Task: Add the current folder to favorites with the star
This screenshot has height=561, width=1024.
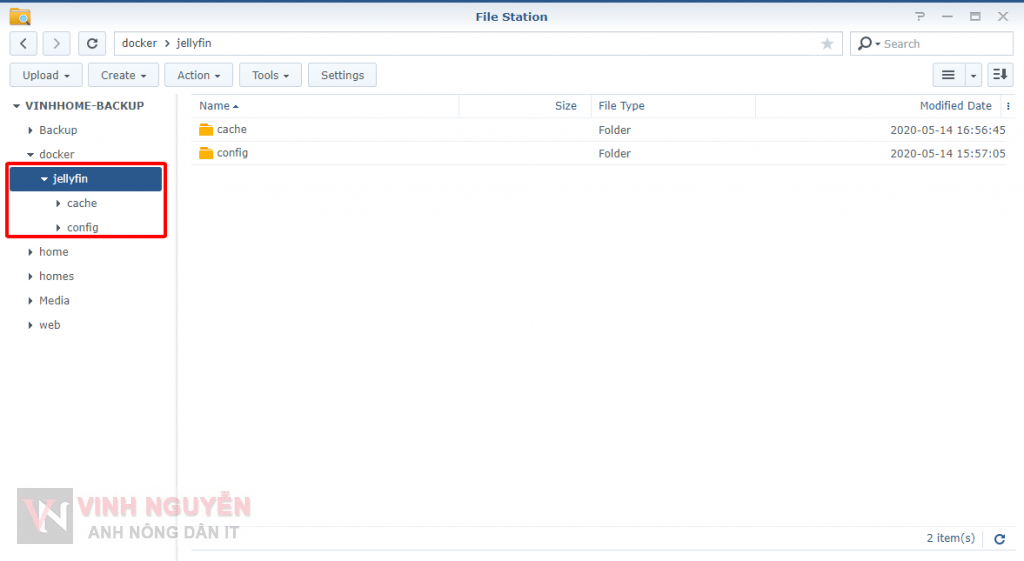Action: point(827,44)
